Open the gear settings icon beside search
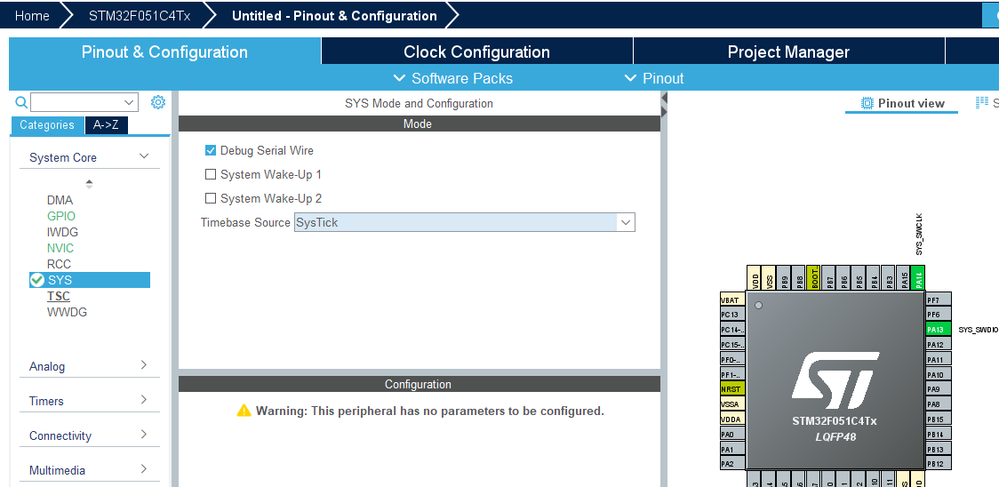The image size is (999, 487). coord(158,102)
